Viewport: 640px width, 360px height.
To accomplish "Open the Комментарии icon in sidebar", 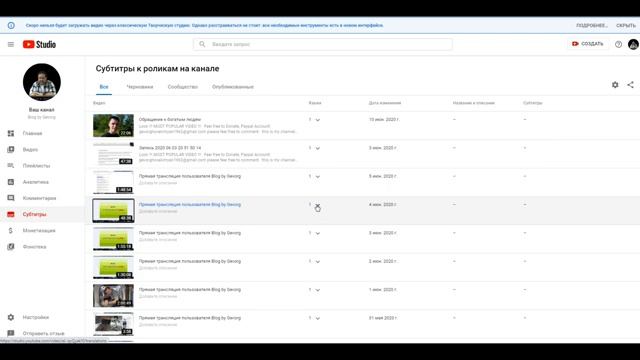I will click(x=11, y=198).
